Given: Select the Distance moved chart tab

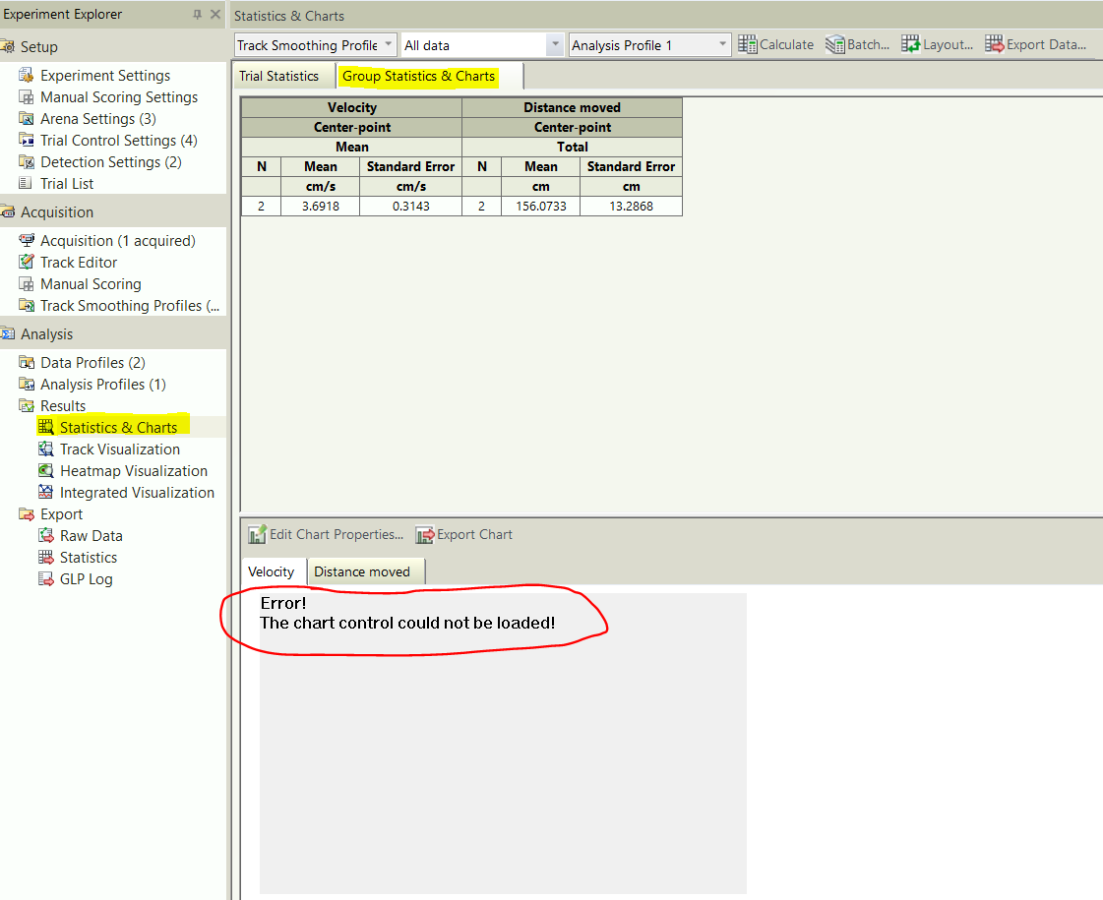Looking at the screenshot, I should click(x=362, y=571).
